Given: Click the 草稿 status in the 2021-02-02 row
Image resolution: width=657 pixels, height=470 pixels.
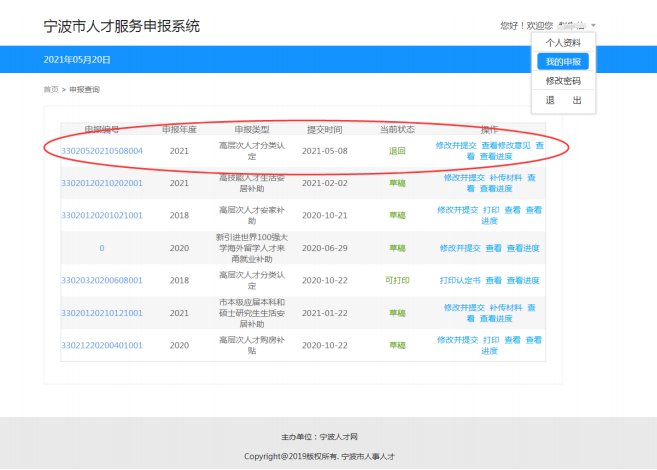Looking at the screenshot, I should [397, 183].
